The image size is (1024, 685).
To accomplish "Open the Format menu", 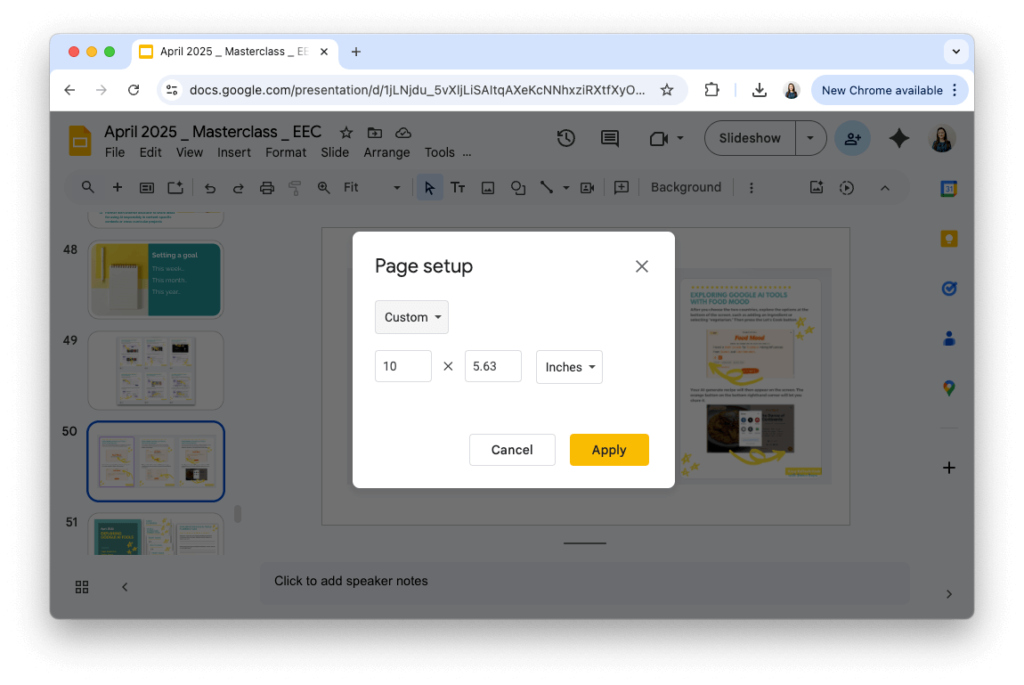I will pos(286,152).
